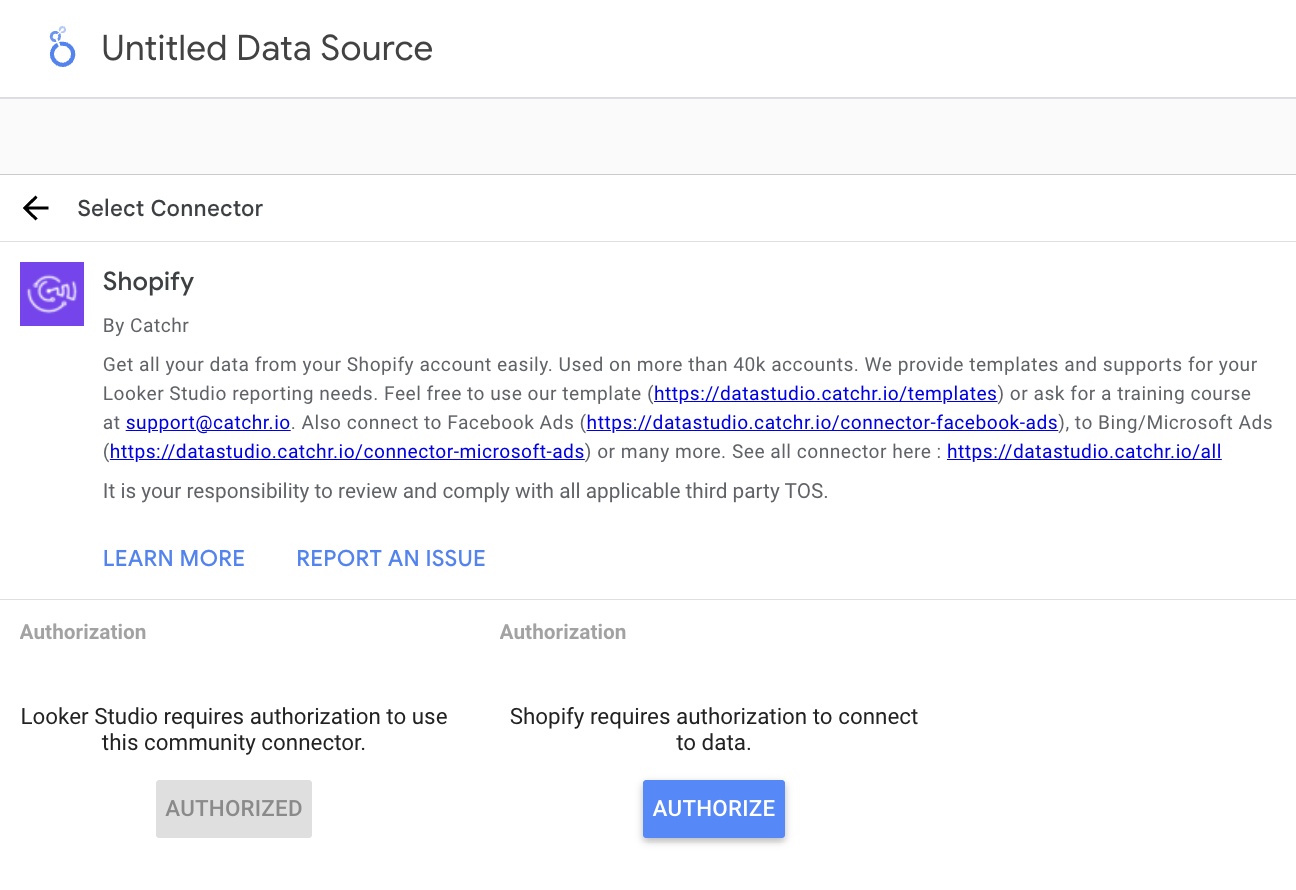This screenshot has height=890, width=1296.
Task: Click the By Catchr author label
Action: coord(146,325)
